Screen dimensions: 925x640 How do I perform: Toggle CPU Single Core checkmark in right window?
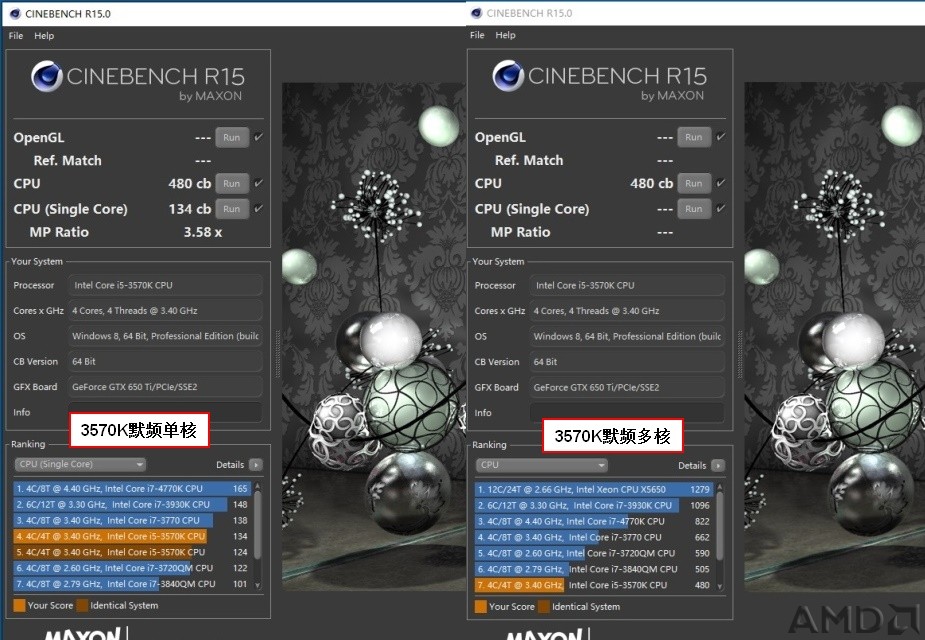[x=720, y=208]
